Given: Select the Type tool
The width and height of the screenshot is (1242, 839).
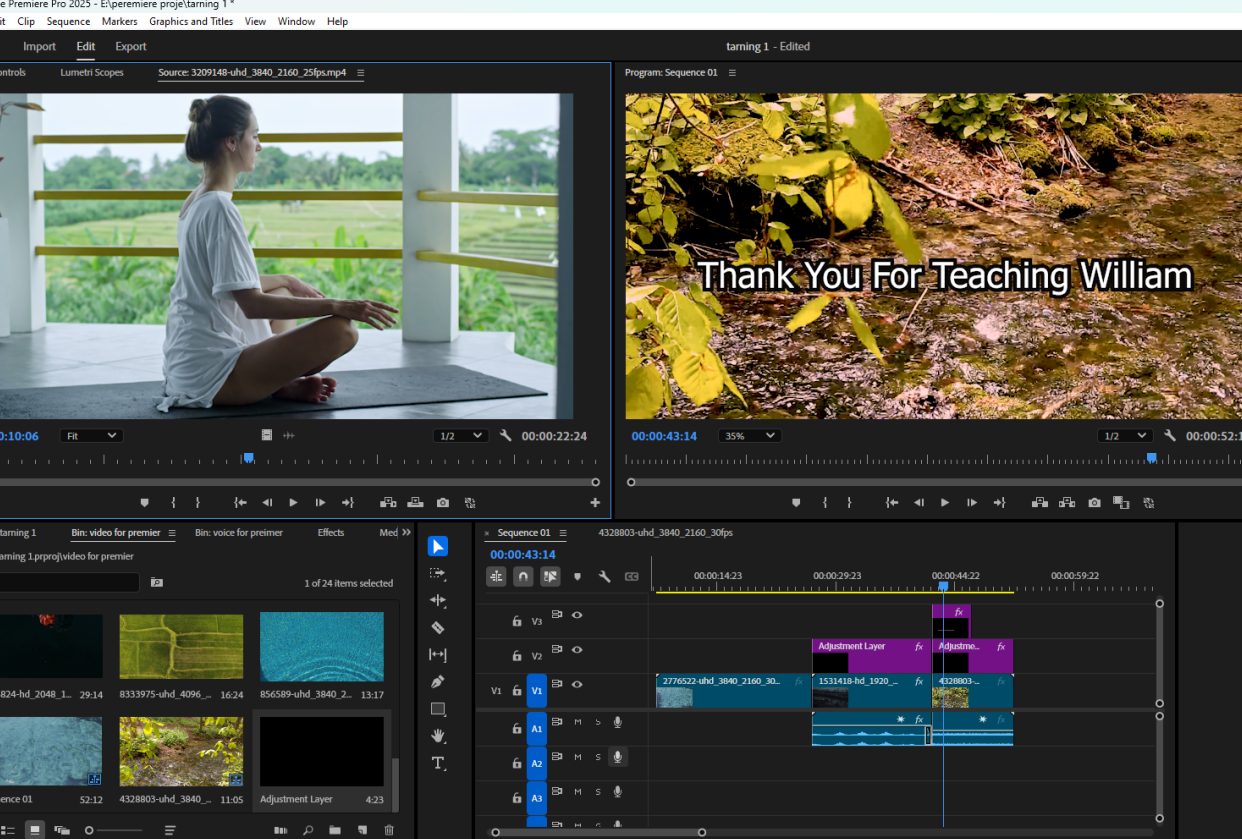Looking at the screenshot, I should tap(438, 763).
